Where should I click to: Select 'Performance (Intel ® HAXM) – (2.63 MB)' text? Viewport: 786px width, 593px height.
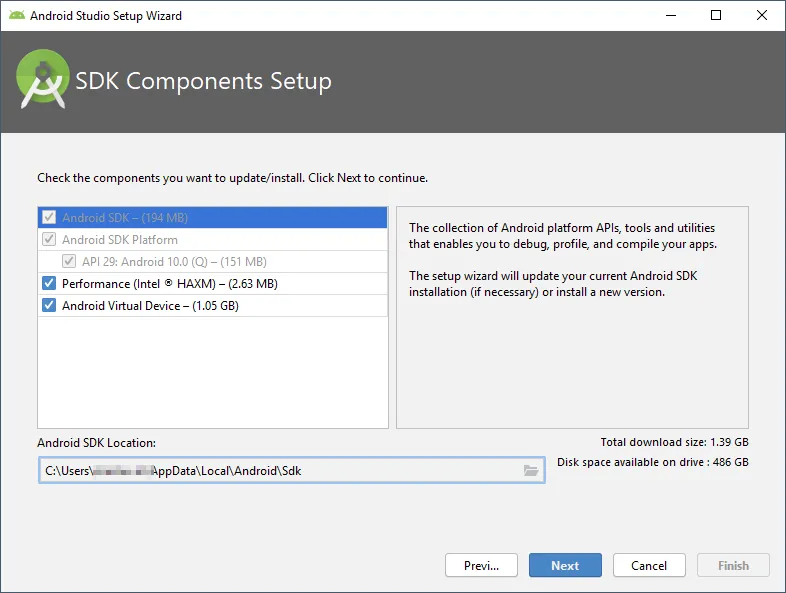(x=170, y=284)
